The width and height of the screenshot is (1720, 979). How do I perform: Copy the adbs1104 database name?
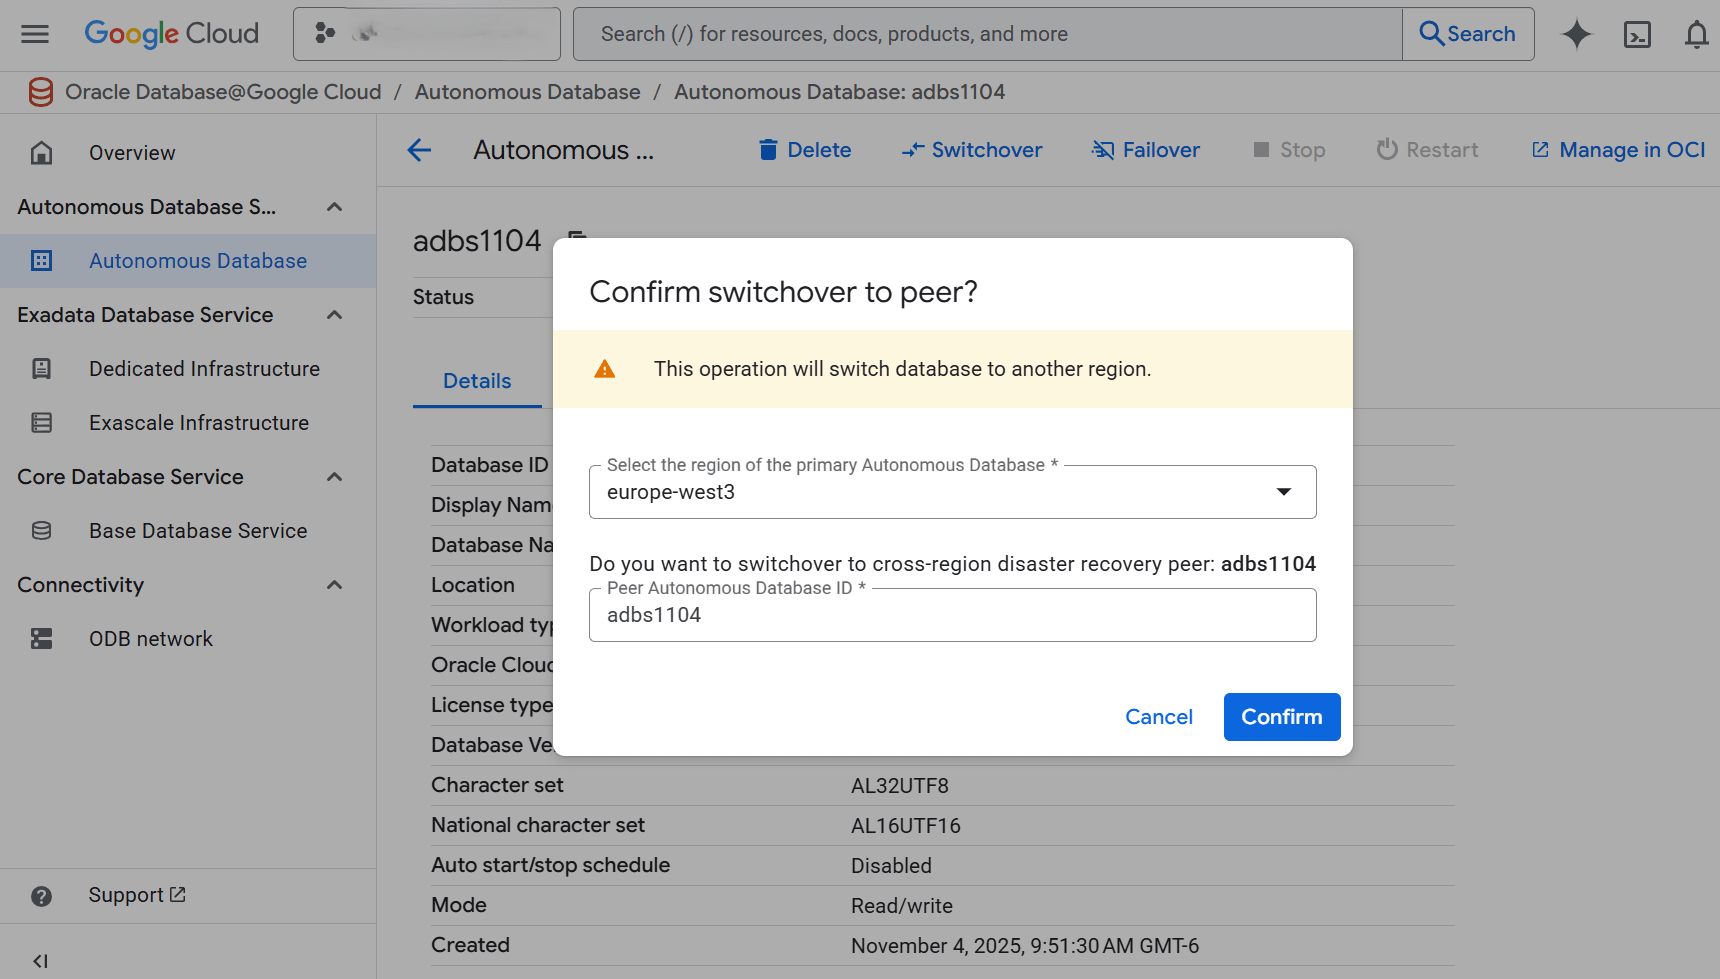pos(576,240)
